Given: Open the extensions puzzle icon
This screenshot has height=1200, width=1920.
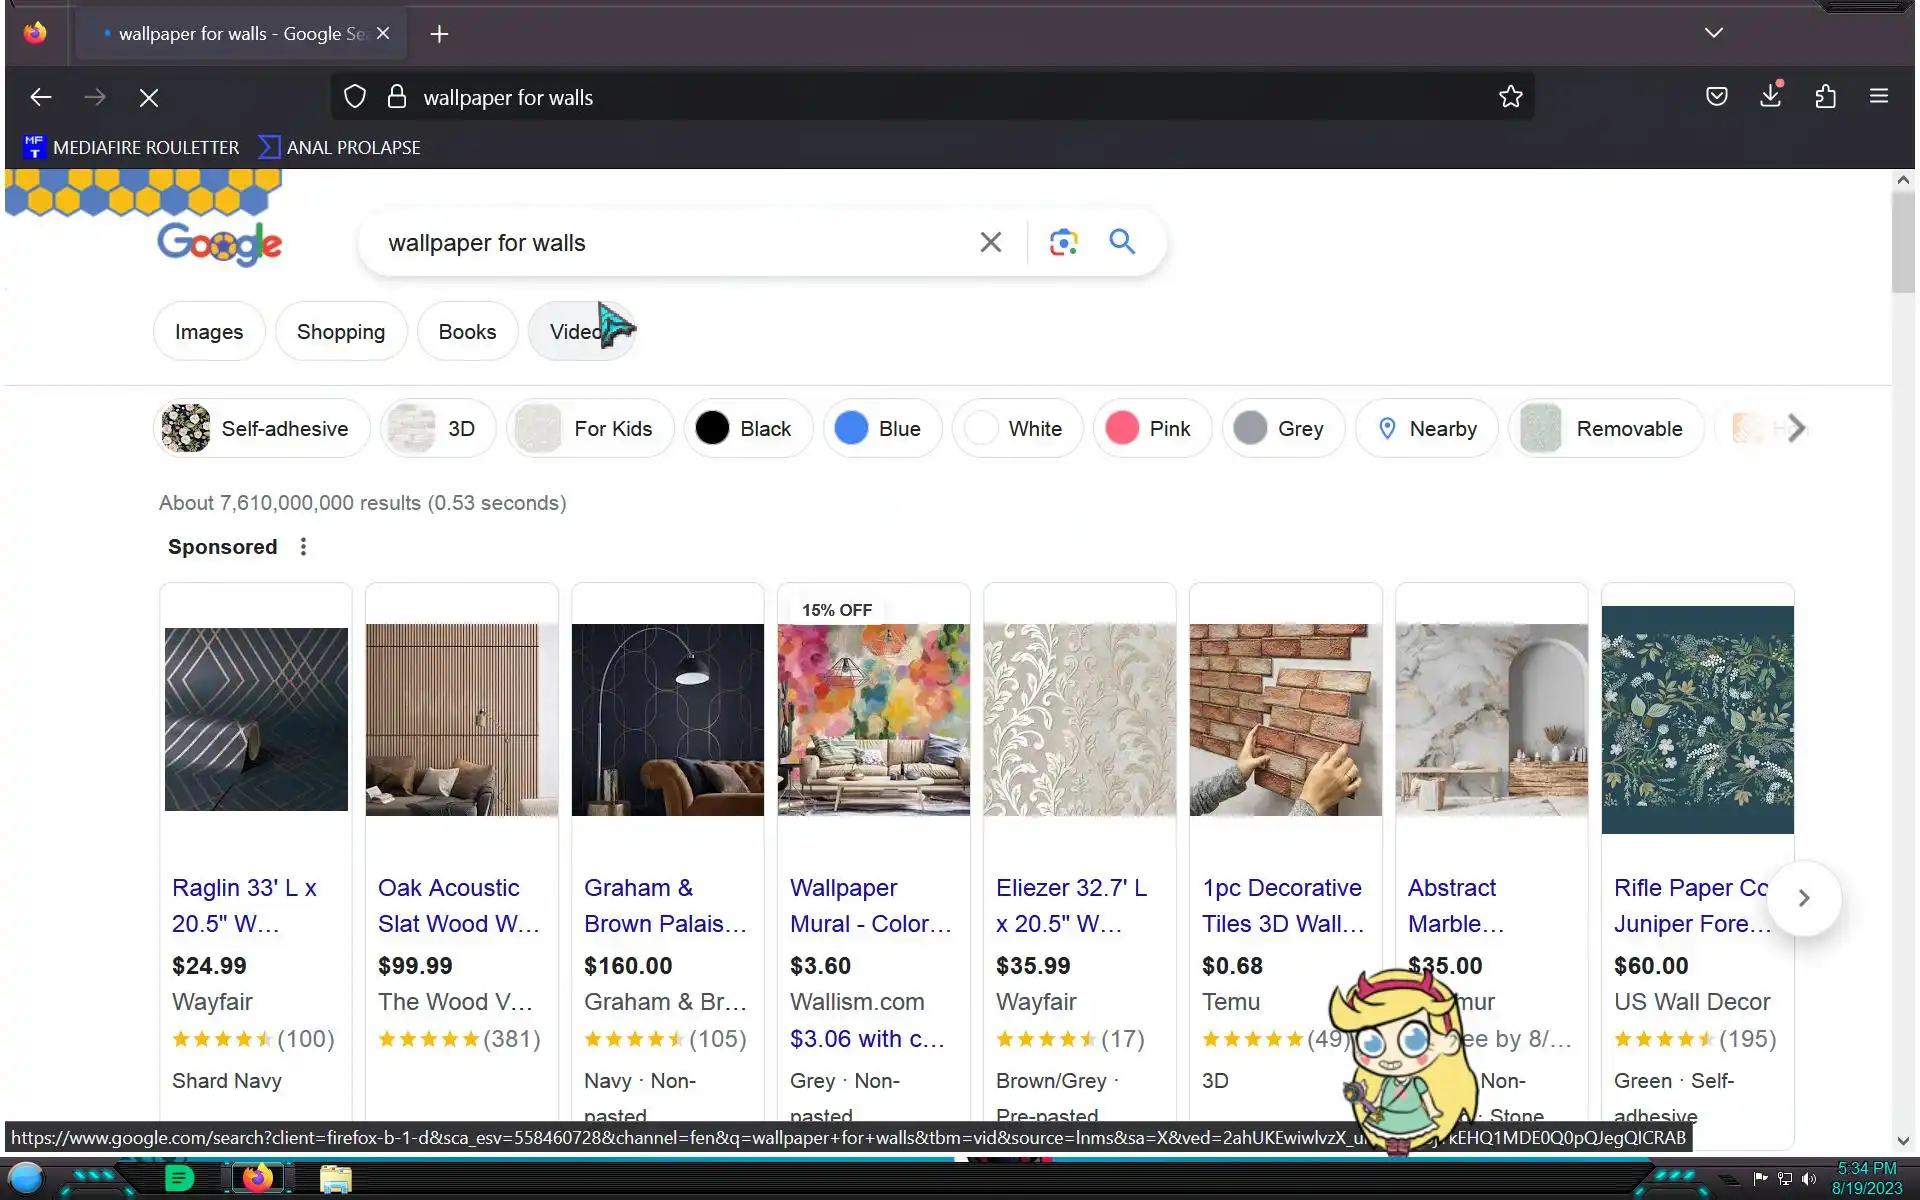Looking at the screenshot, I should [x=1825, y=97].
